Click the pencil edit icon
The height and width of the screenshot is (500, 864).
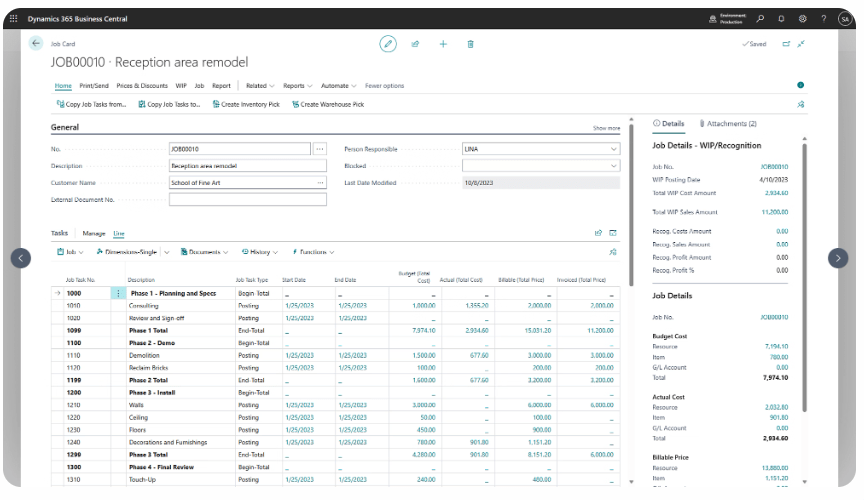click(x=388, y=44)
